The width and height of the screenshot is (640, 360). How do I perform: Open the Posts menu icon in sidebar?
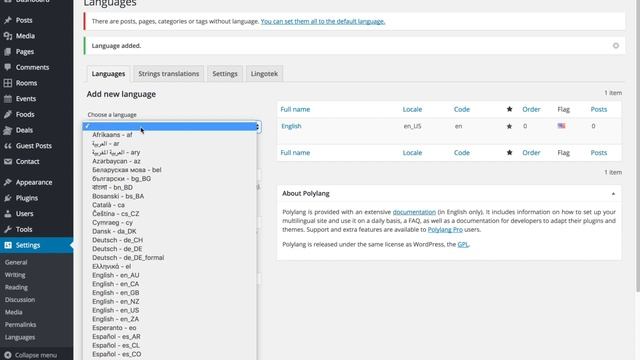(8, 20)
